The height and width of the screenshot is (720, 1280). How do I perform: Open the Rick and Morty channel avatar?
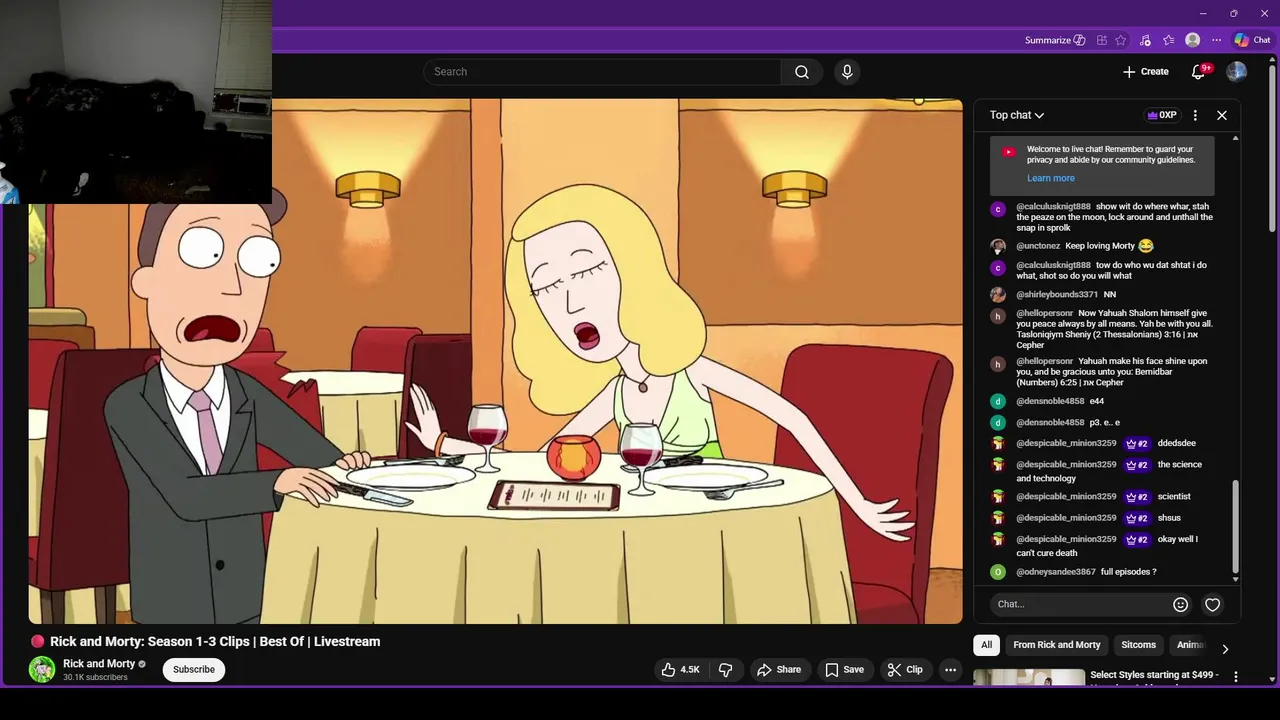pyautogui.click(x=42, y=670)
